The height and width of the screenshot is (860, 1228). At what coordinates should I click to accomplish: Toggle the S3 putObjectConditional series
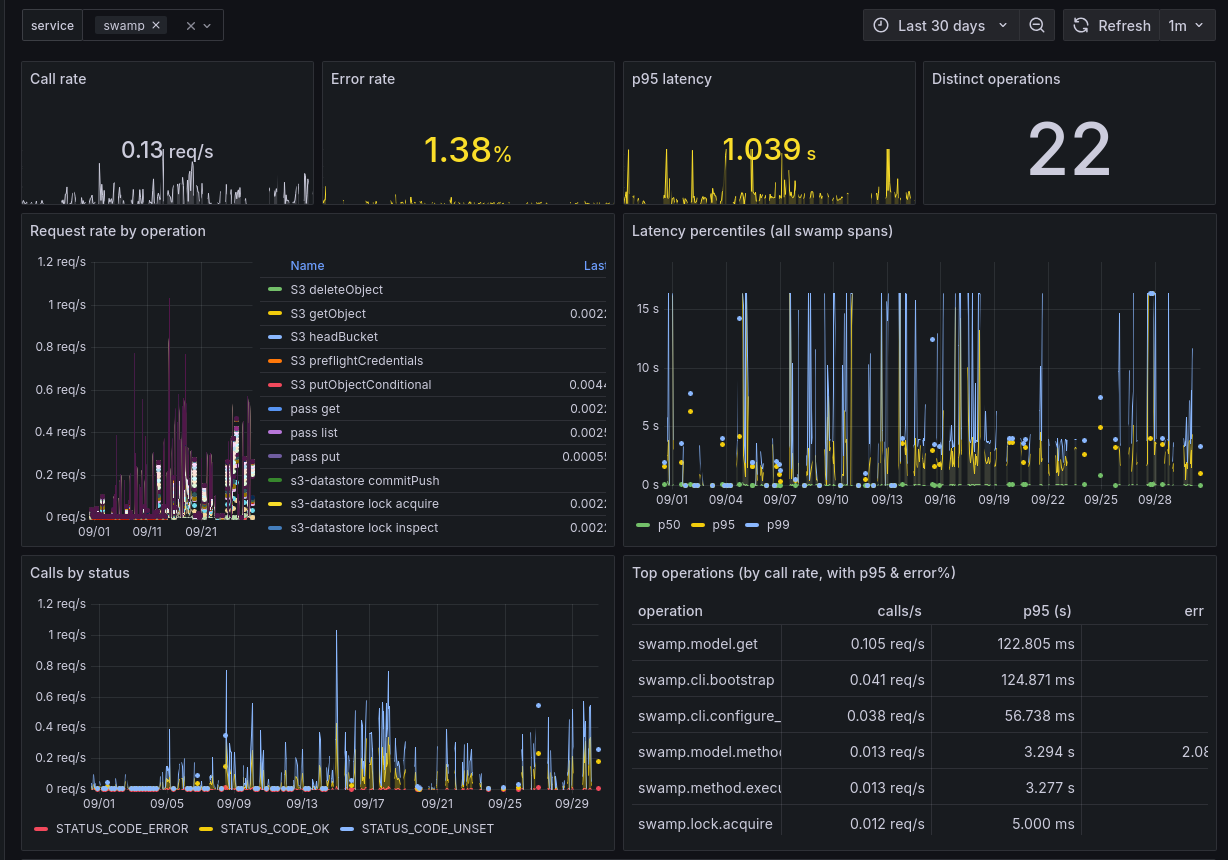(x=361, y=385)
